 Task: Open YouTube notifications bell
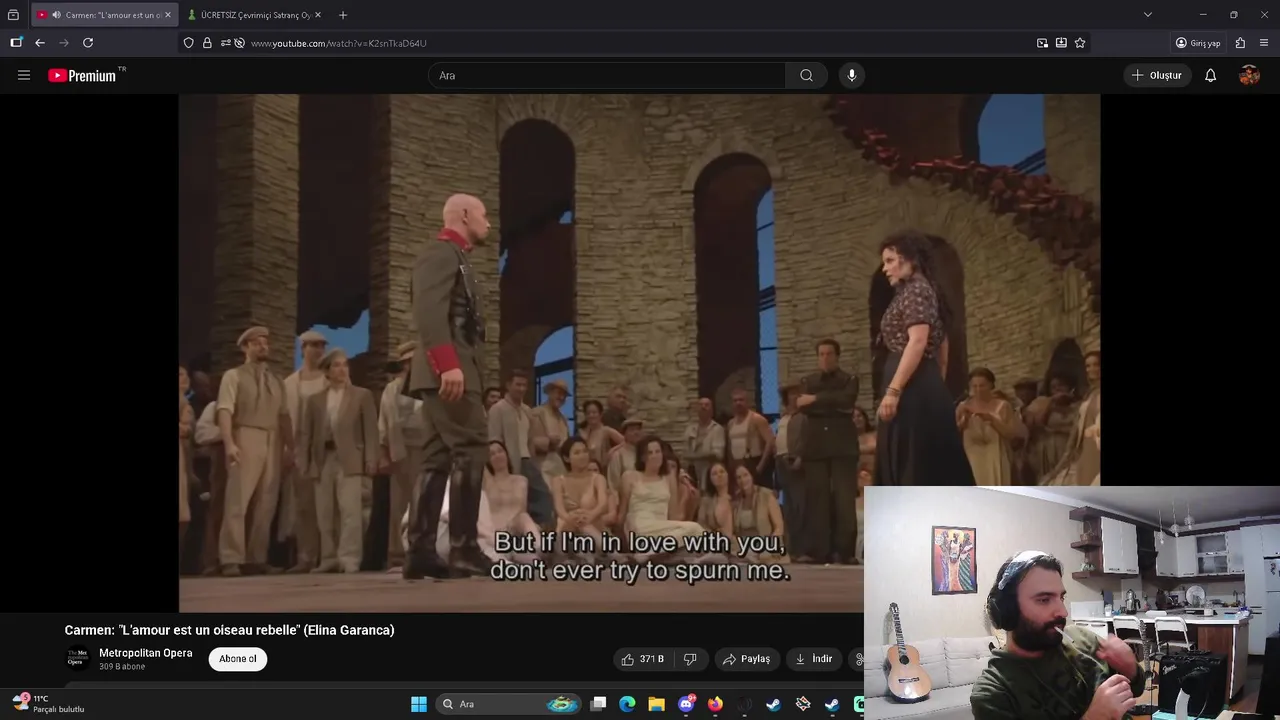coord(1210,75)
